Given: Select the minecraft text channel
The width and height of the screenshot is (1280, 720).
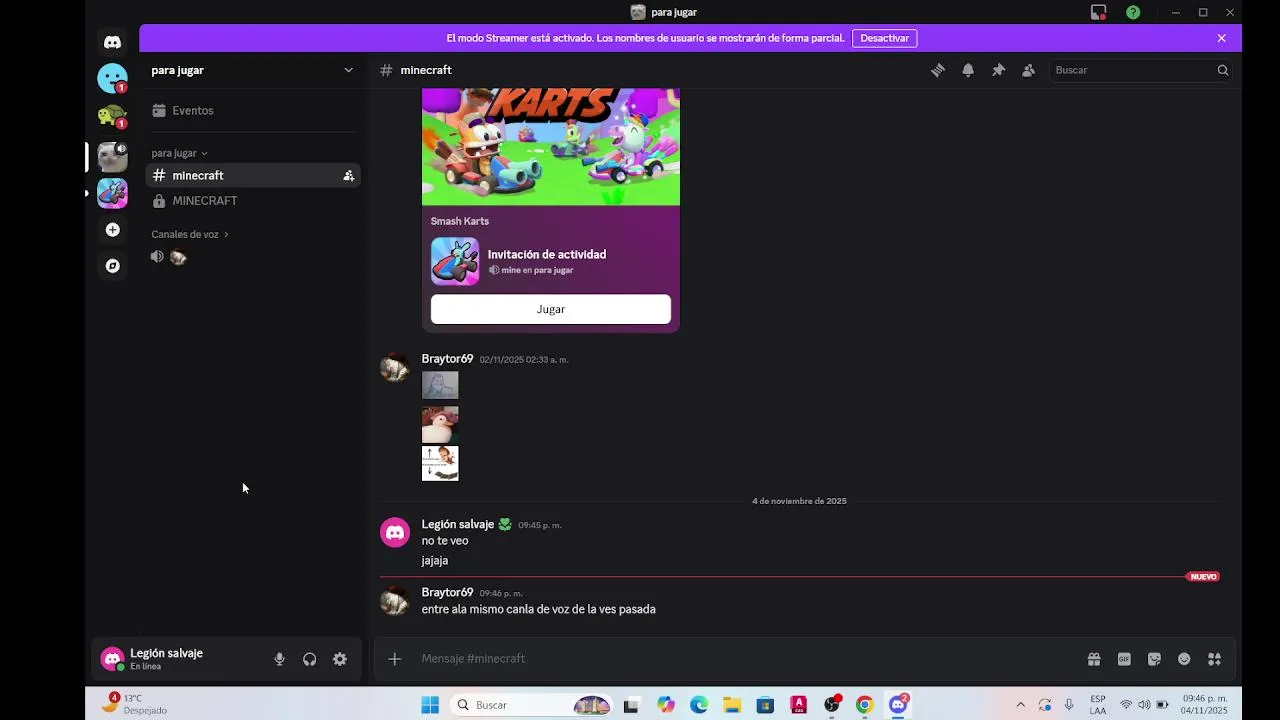Looking at the screenshot, I should point(253,175).
